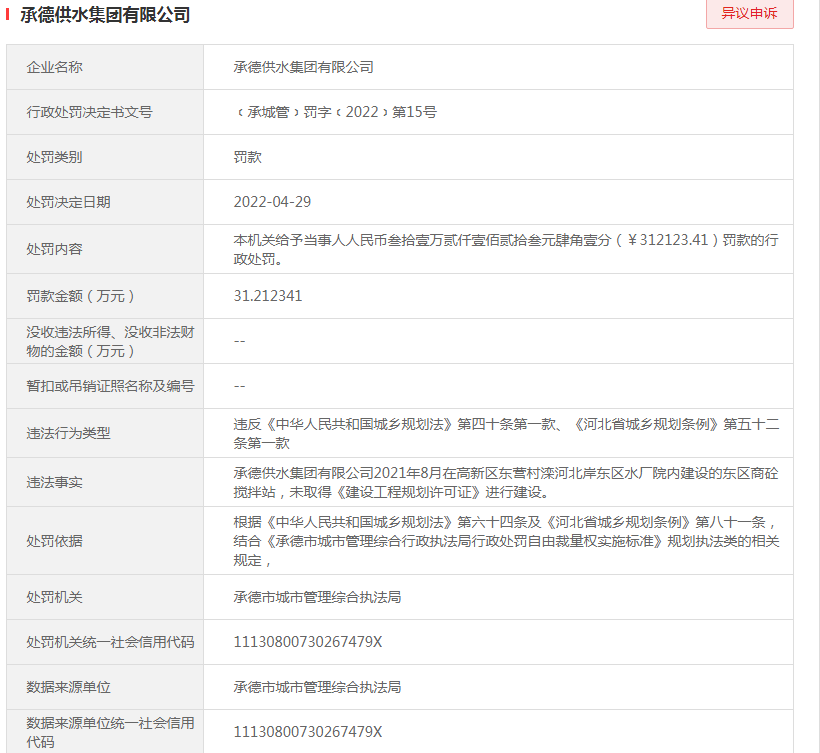
Task: Click 承德市城市管理综合执法局 in 处罚机关 row
Action: click(317, 597)
